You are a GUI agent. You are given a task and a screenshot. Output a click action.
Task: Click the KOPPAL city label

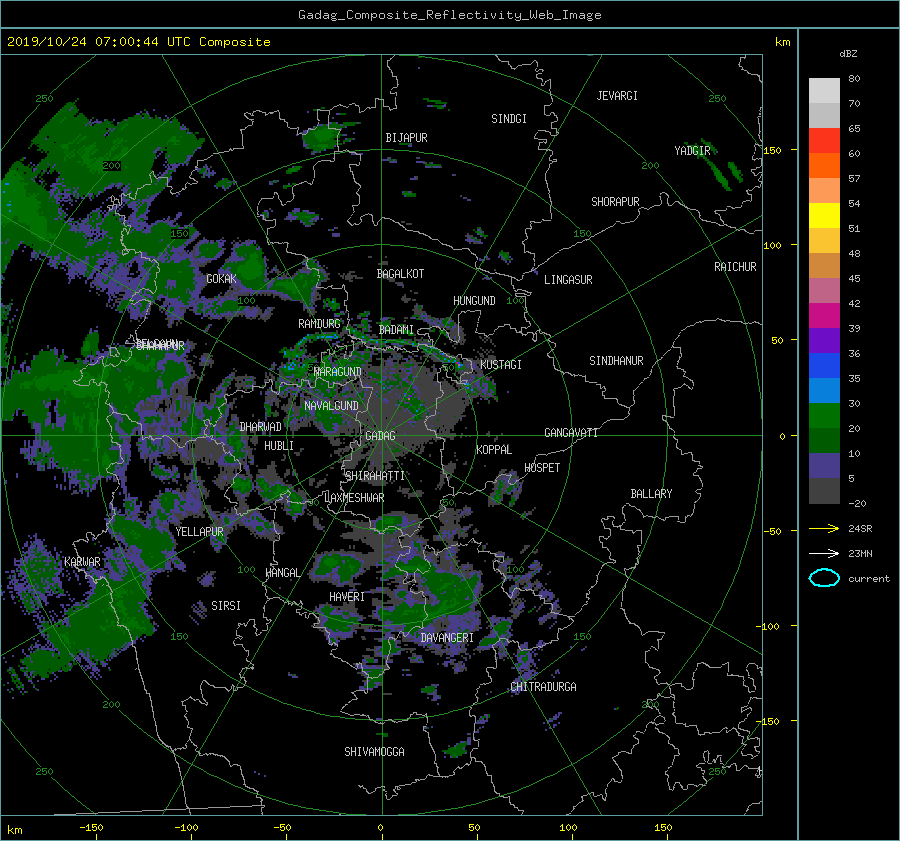(494, 450)
